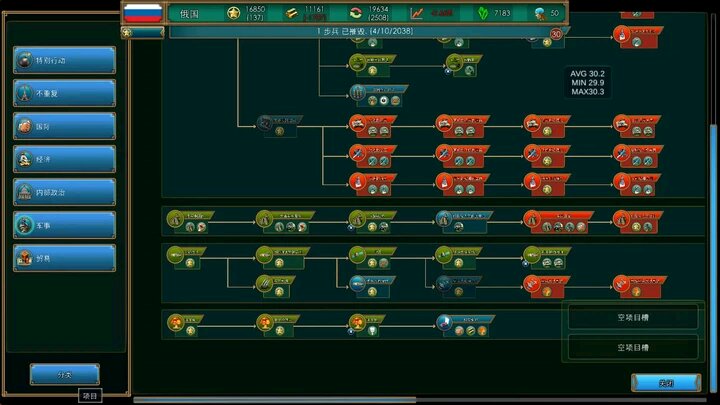This screenshot has height=405, width=720.
Task: Select the blue pillars project node near the top
Action: point(379,96)
